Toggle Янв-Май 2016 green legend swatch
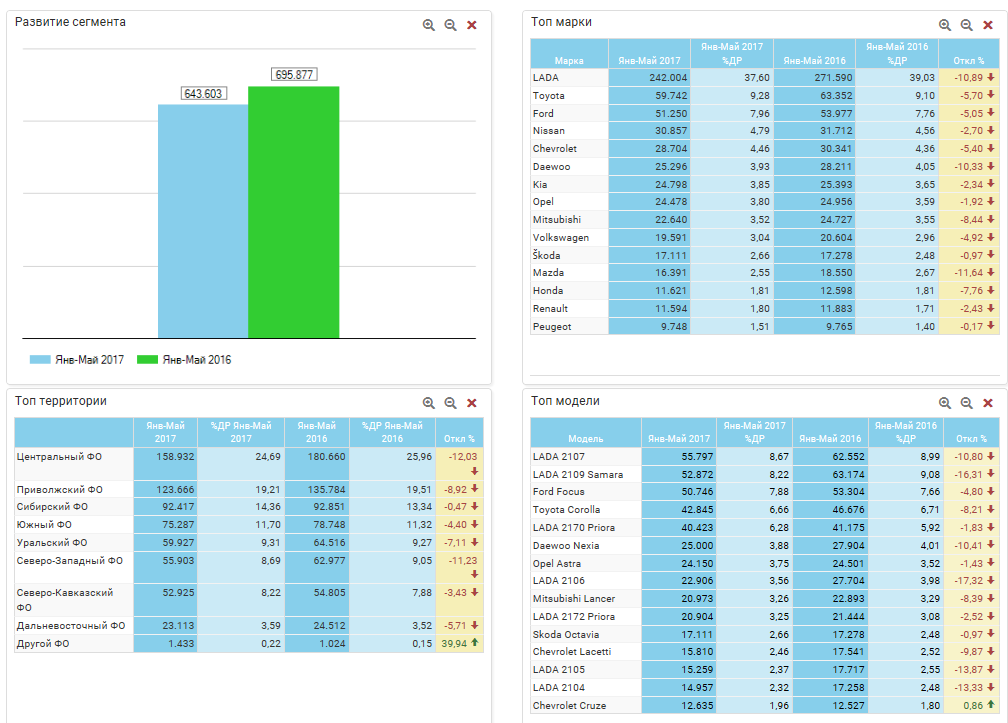The image size is (1008, 723). 147,360
